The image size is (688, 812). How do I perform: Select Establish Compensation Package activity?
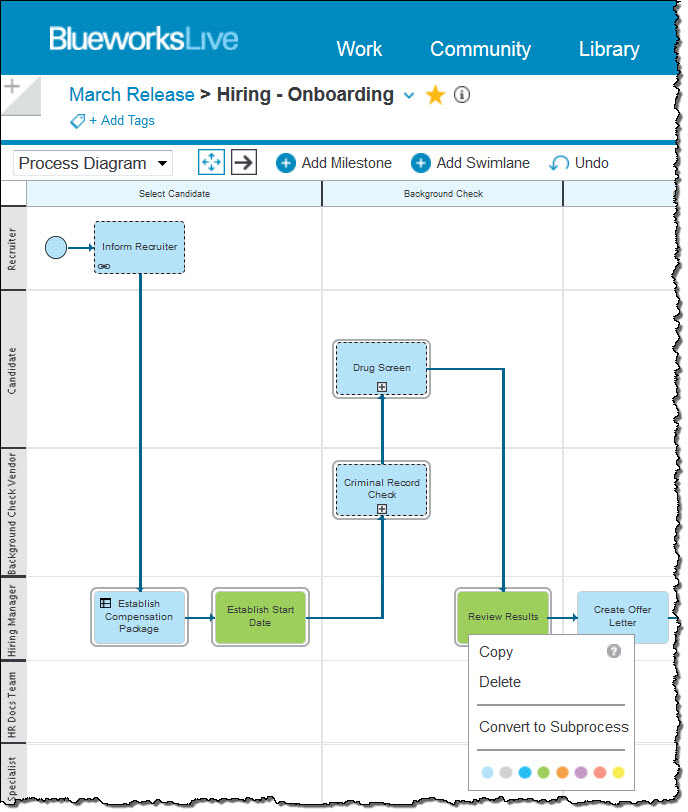139,616
